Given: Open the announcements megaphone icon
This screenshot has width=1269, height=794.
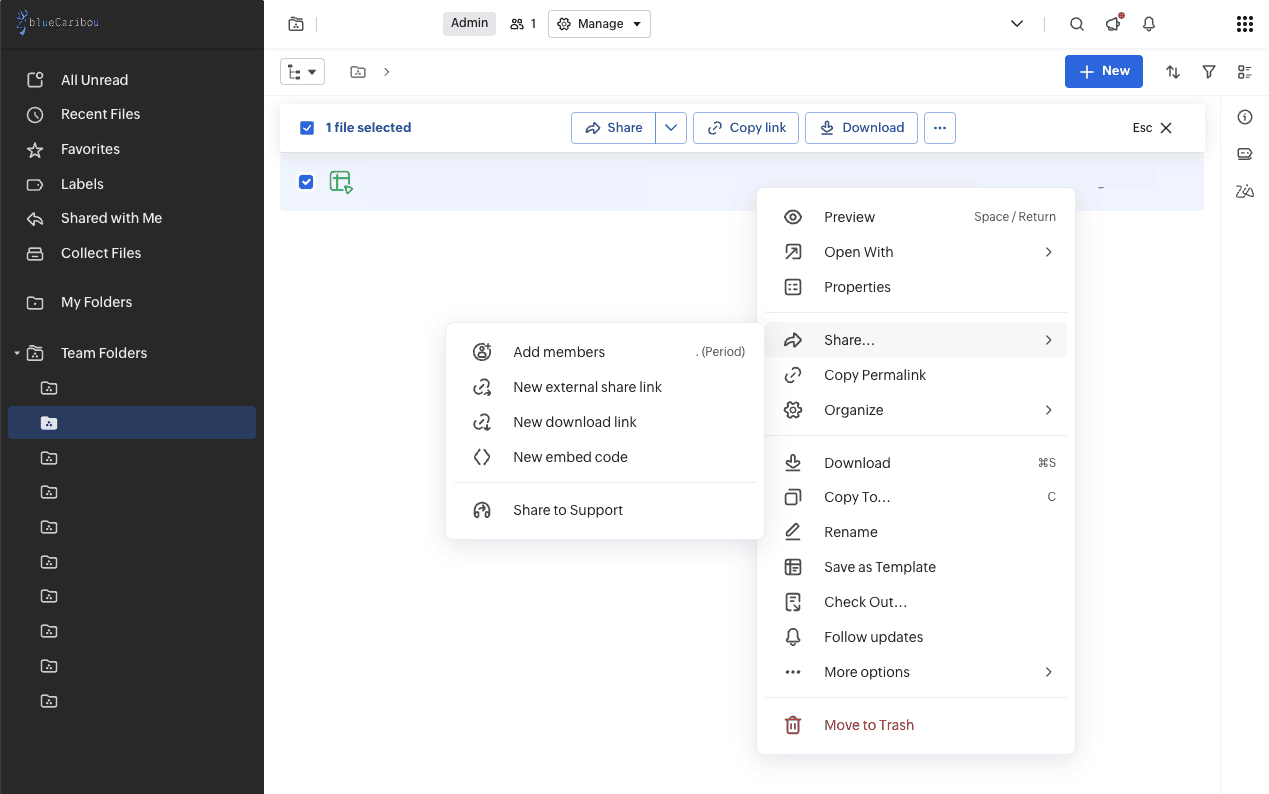Looking at the screenshot, I should coord(1113,23).
